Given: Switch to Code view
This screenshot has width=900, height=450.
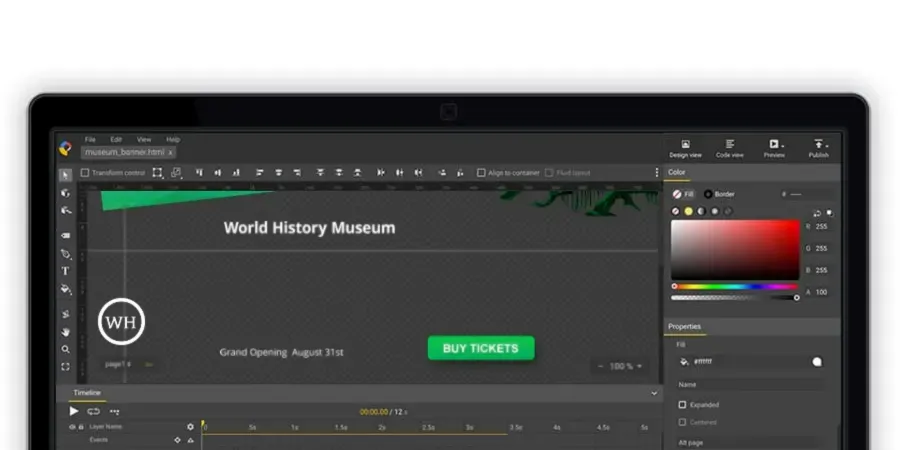Looking at the screenshot, I should (729, 148).
